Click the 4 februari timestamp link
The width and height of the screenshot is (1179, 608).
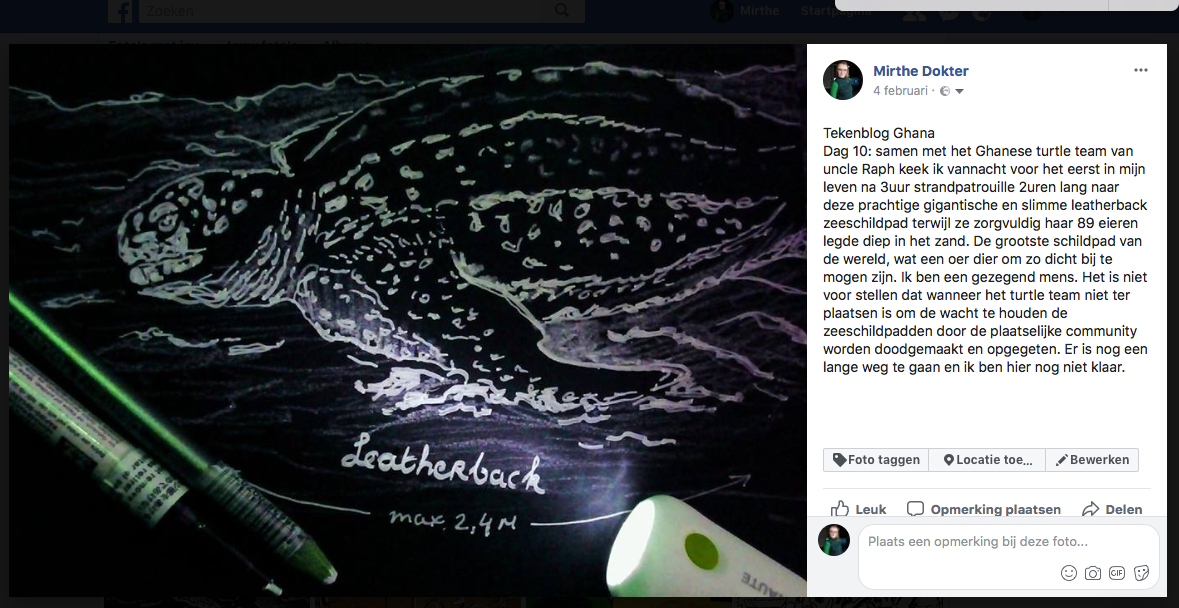900,91
